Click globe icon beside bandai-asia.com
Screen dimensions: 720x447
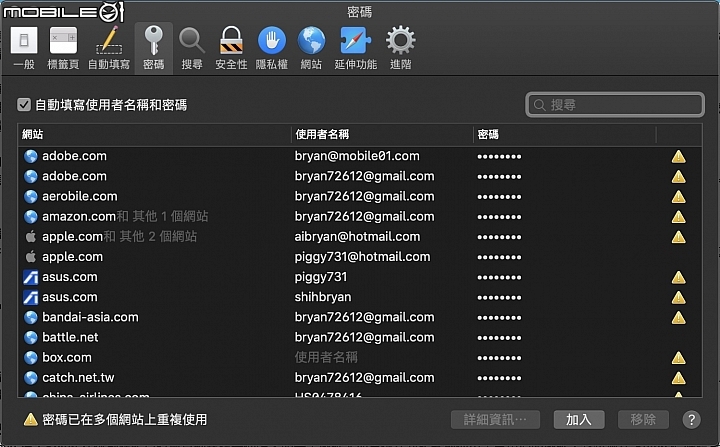[30, 317]
